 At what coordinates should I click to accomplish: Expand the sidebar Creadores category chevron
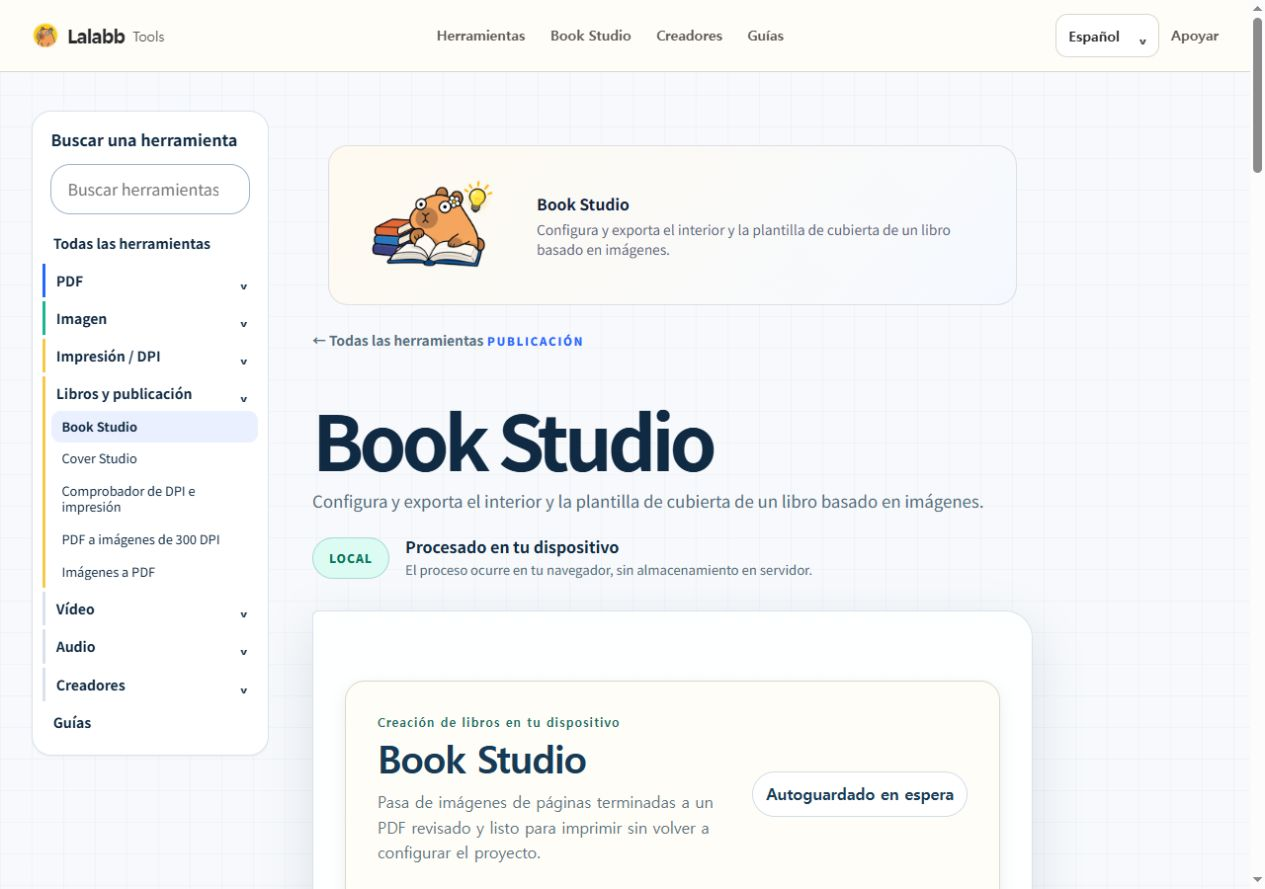[x=243, y=690]
